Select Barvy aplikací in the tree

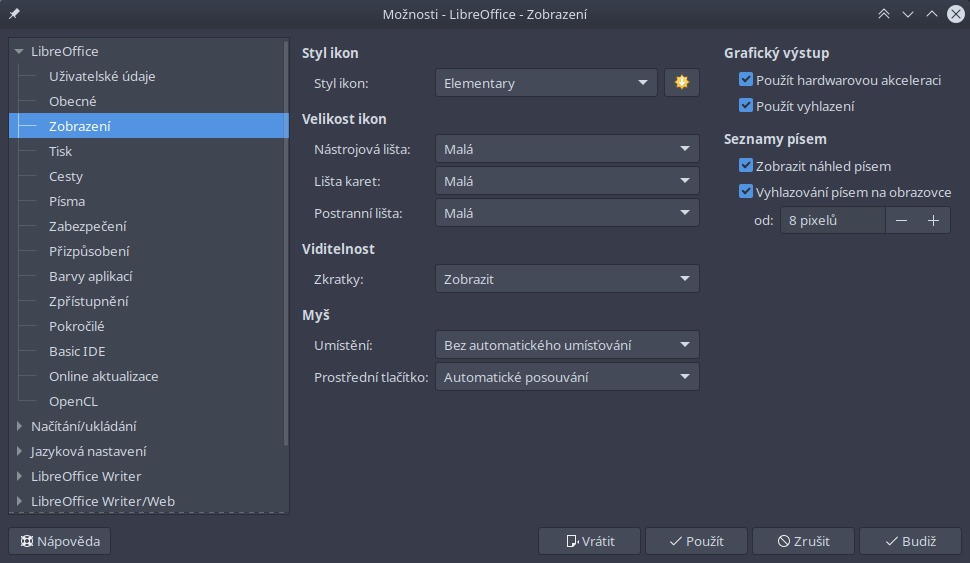pyautogui.click(x=90, y=276)
